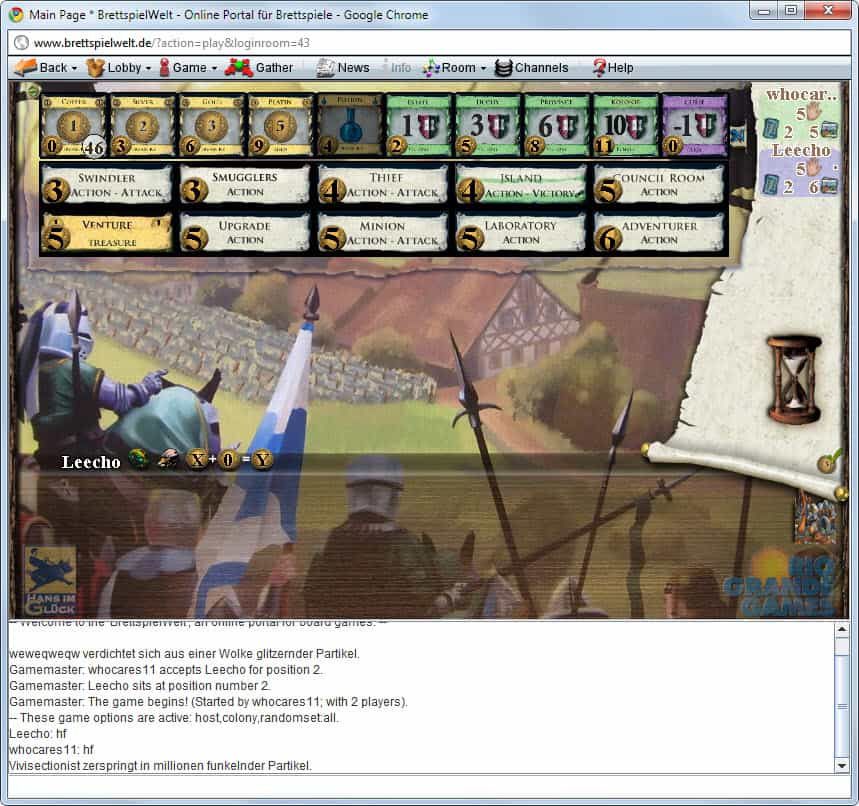The height and width of the screenshot is (806, 859).
Task: Click the site globe icon in address bar
Action: click(21, 43)
